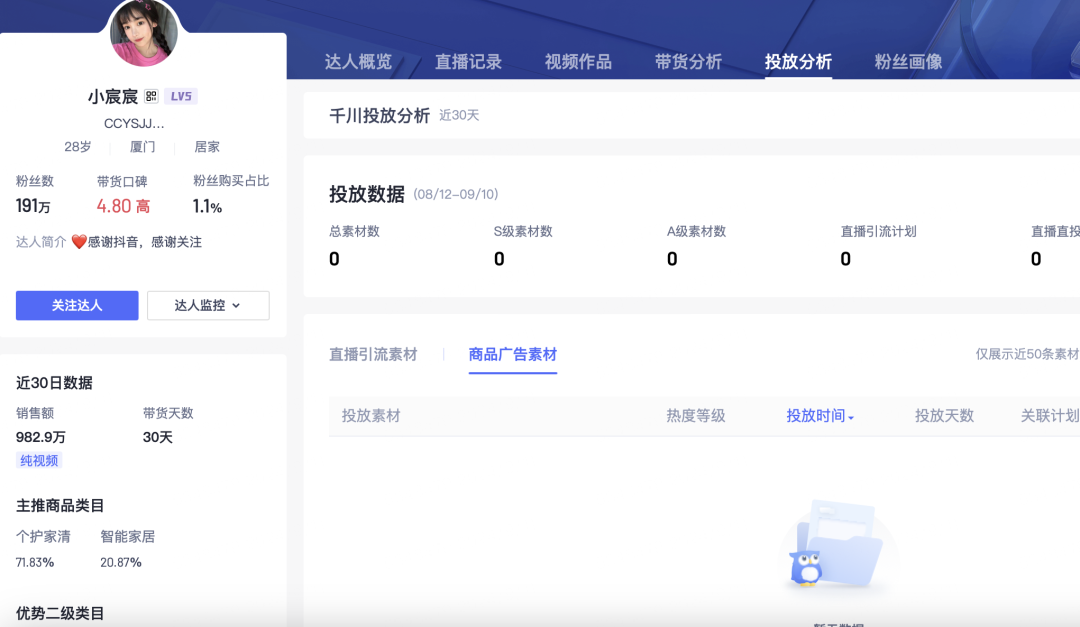
Task: Click the 居家 profile tag
Action: point(207,147)
